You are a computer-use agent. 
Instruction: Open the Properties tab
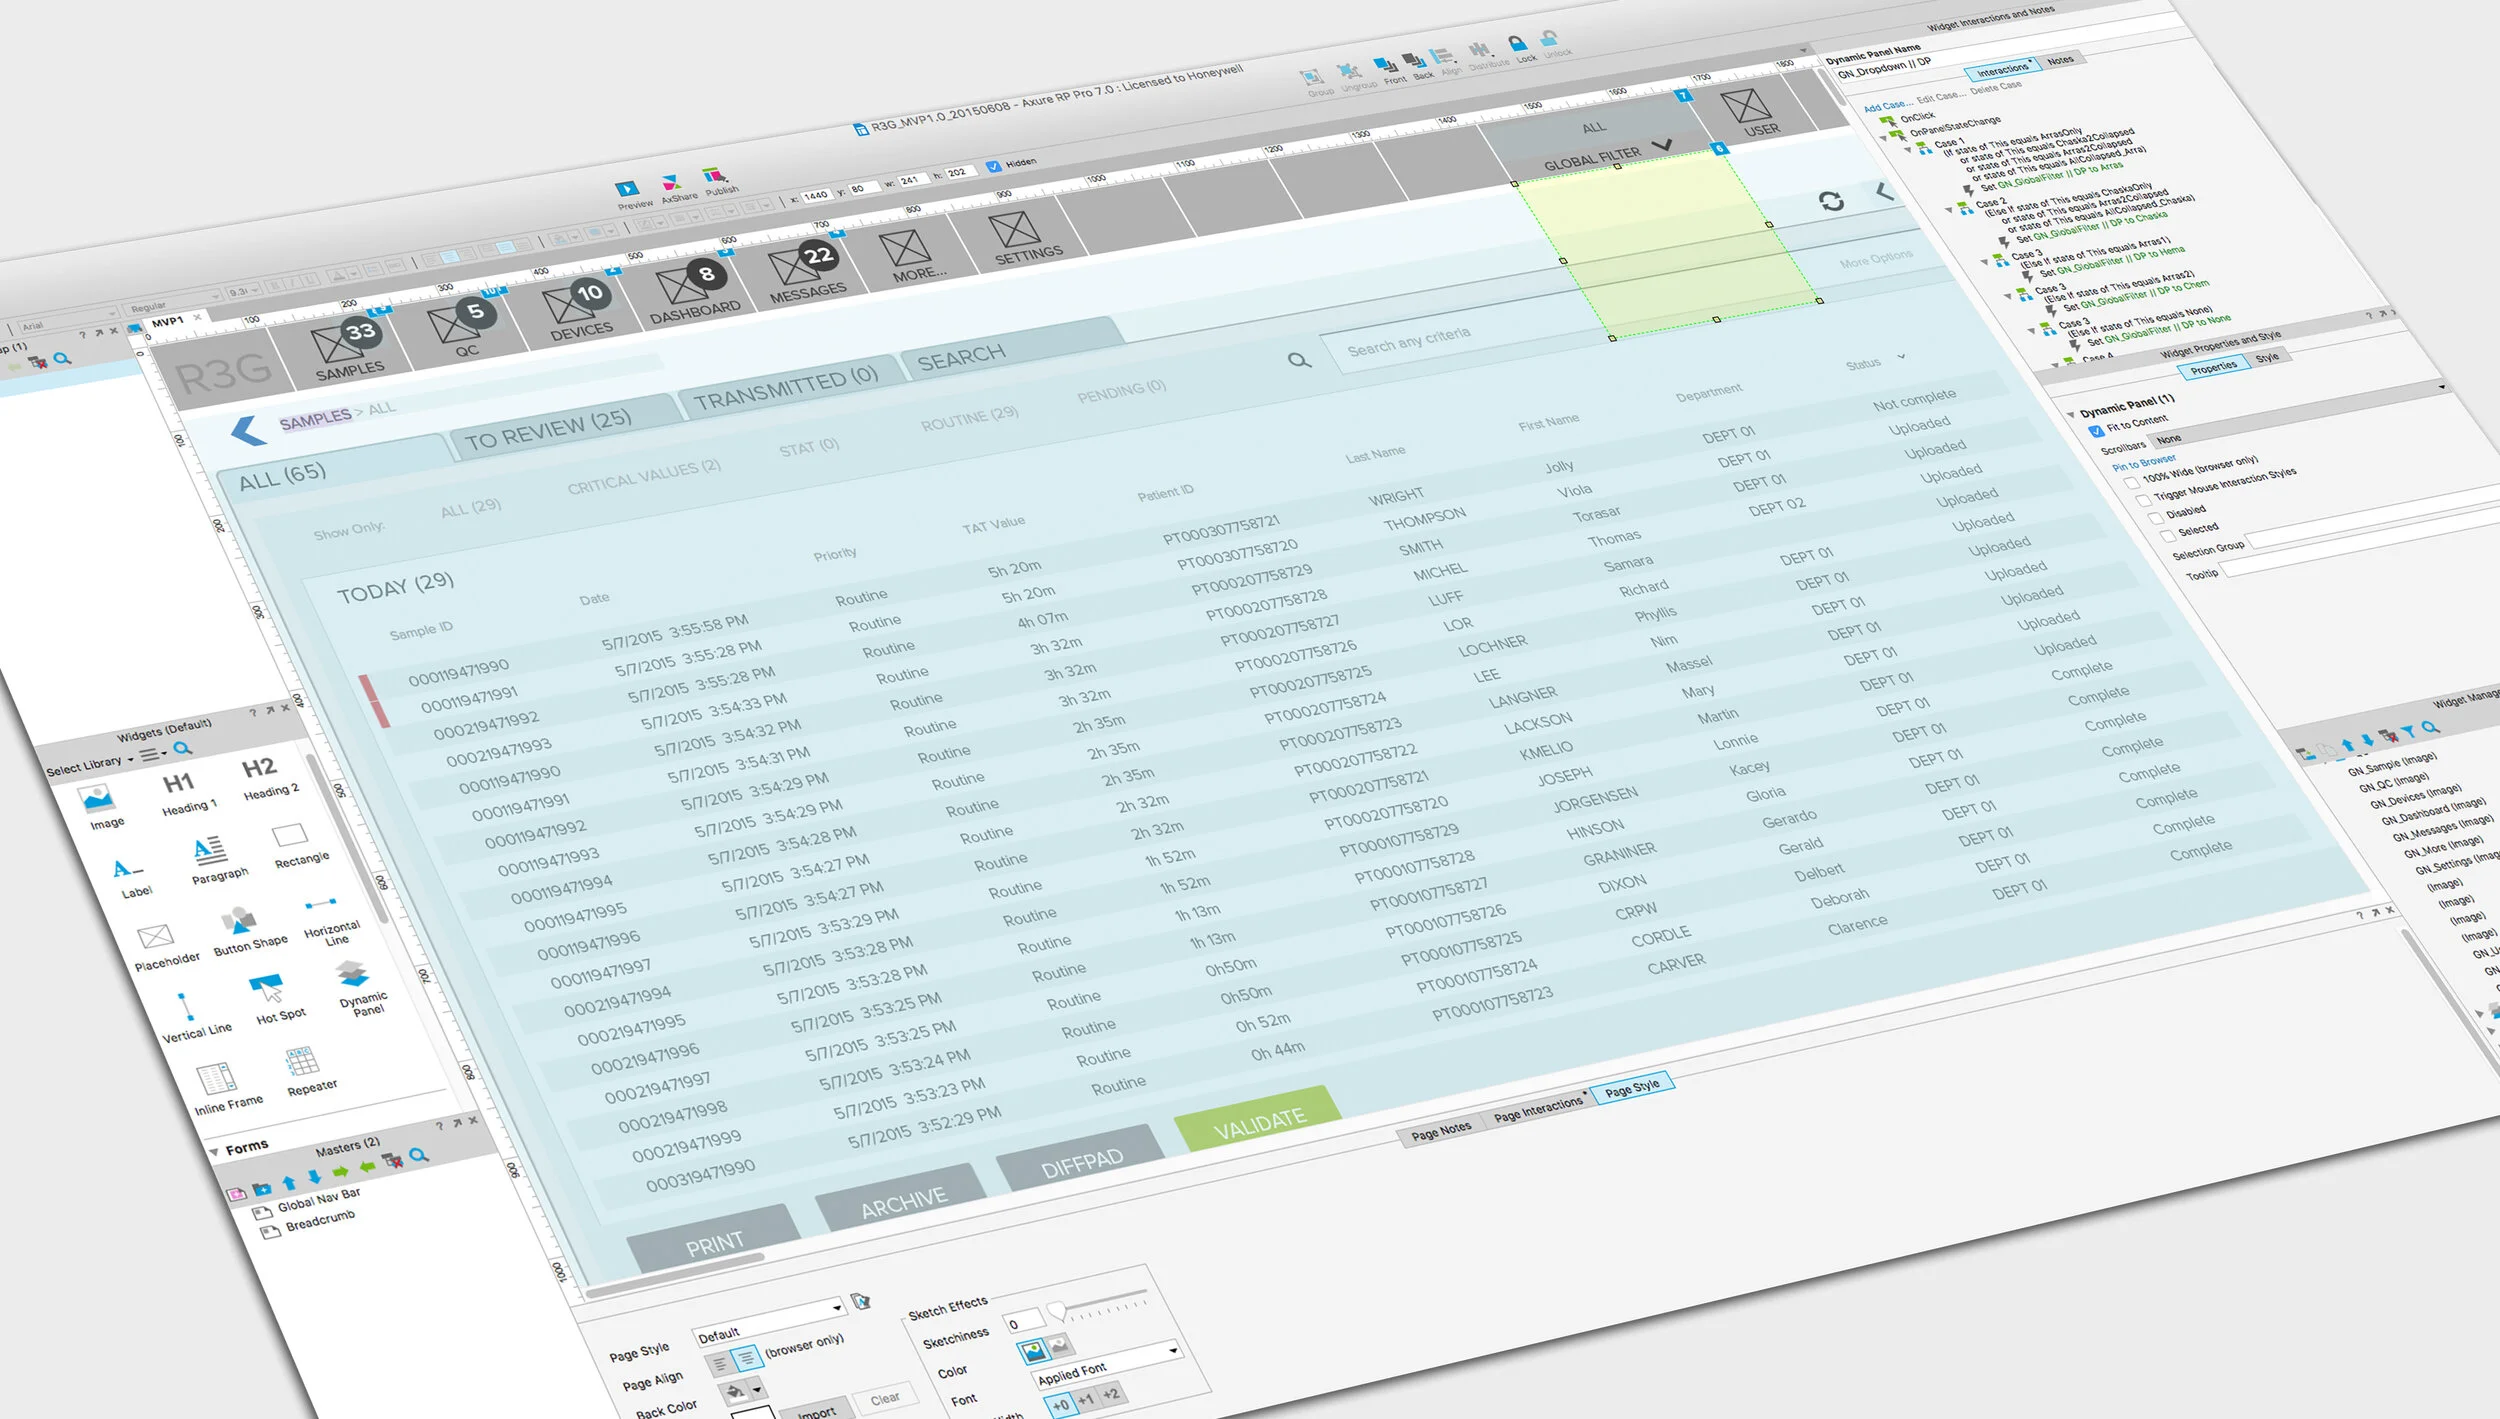point(2212,368)
